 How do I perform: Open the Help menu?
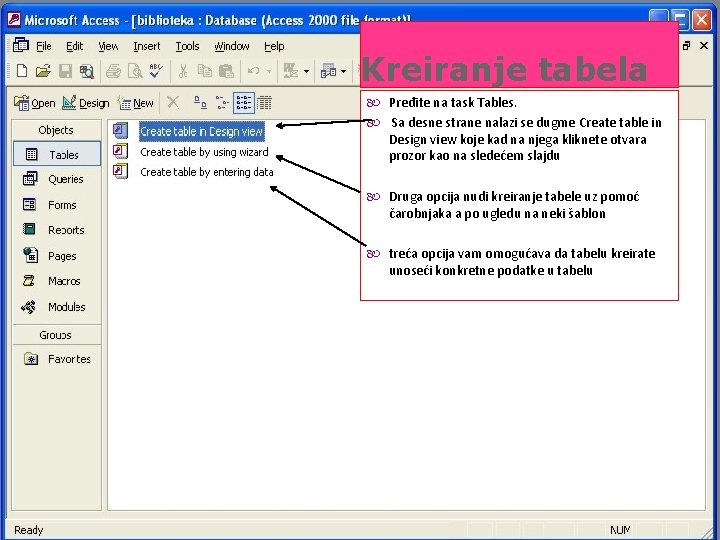[274, 46]
